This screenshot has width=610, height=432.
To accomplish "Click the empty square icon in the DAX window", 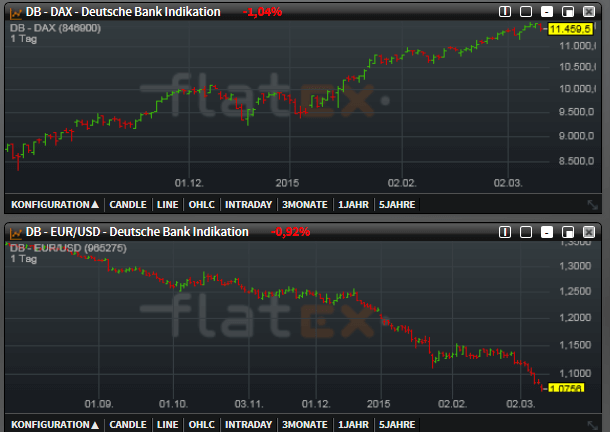I will coord(526,12).
